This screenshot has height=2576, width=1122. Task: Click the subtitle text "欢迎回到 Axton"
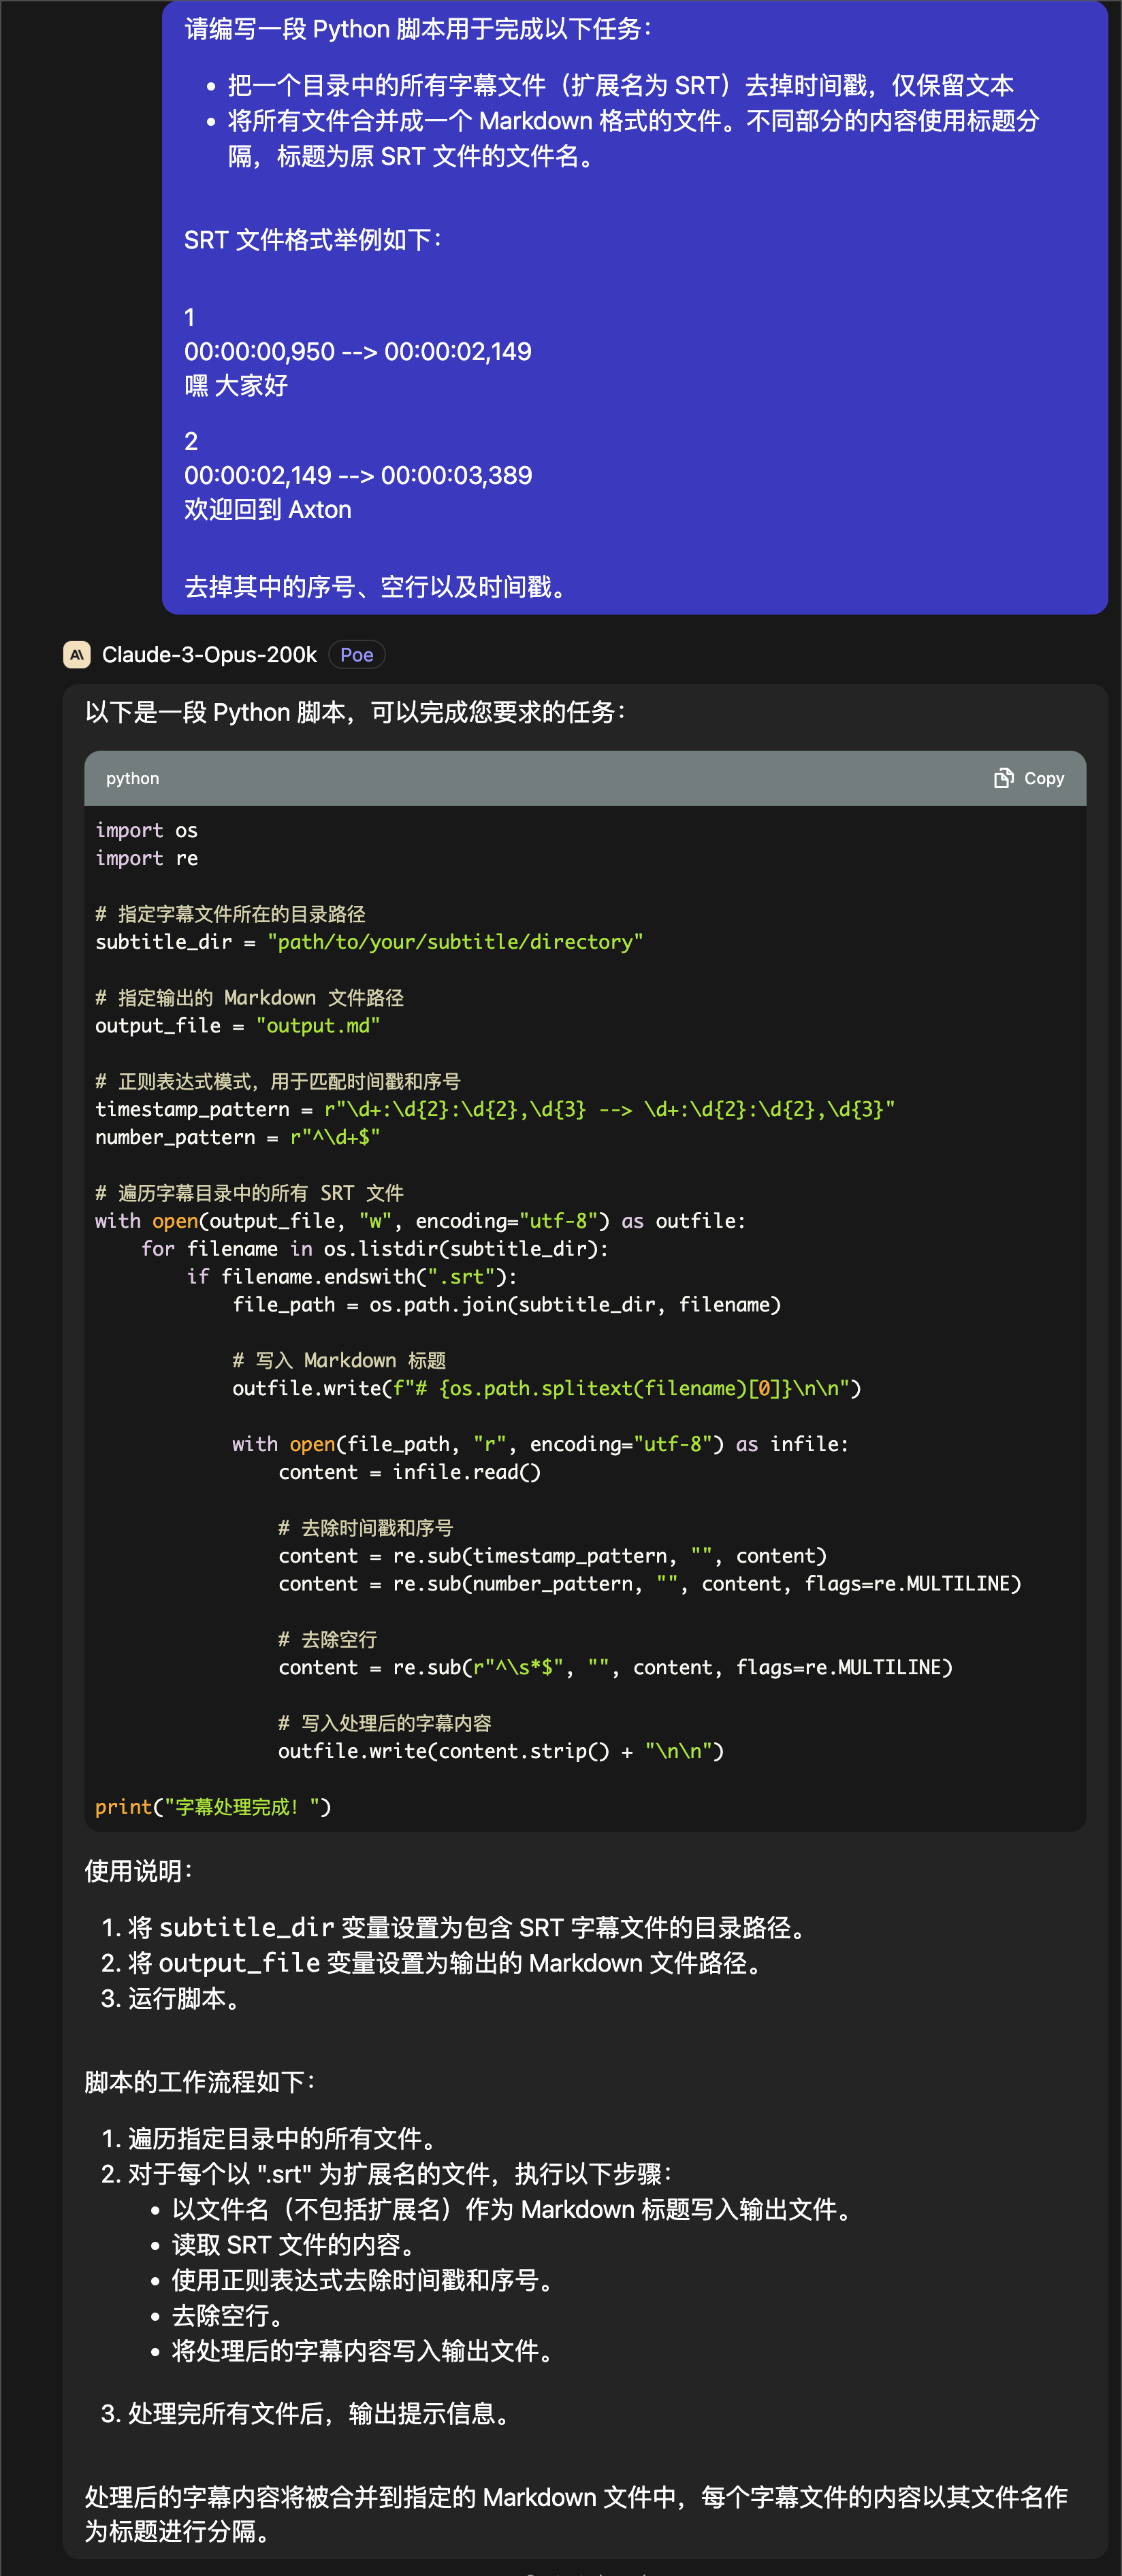tap(268, 510)
